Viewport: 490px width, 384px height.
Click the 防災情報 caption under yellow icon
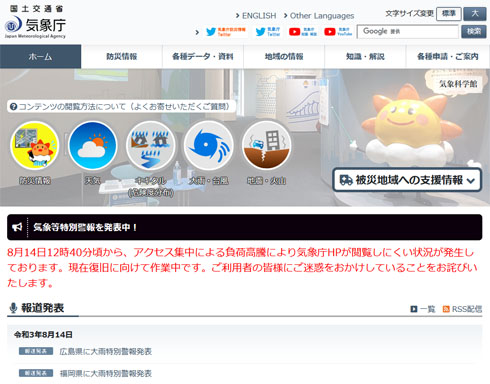pyautogui.click(x=35, y=181)
